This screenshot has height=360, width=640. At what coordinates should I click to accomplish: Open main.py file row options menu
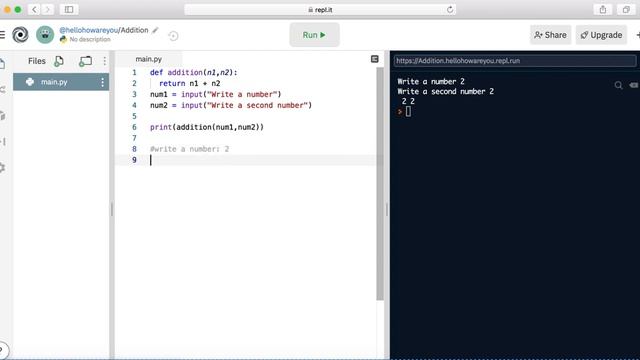[102, 82]
